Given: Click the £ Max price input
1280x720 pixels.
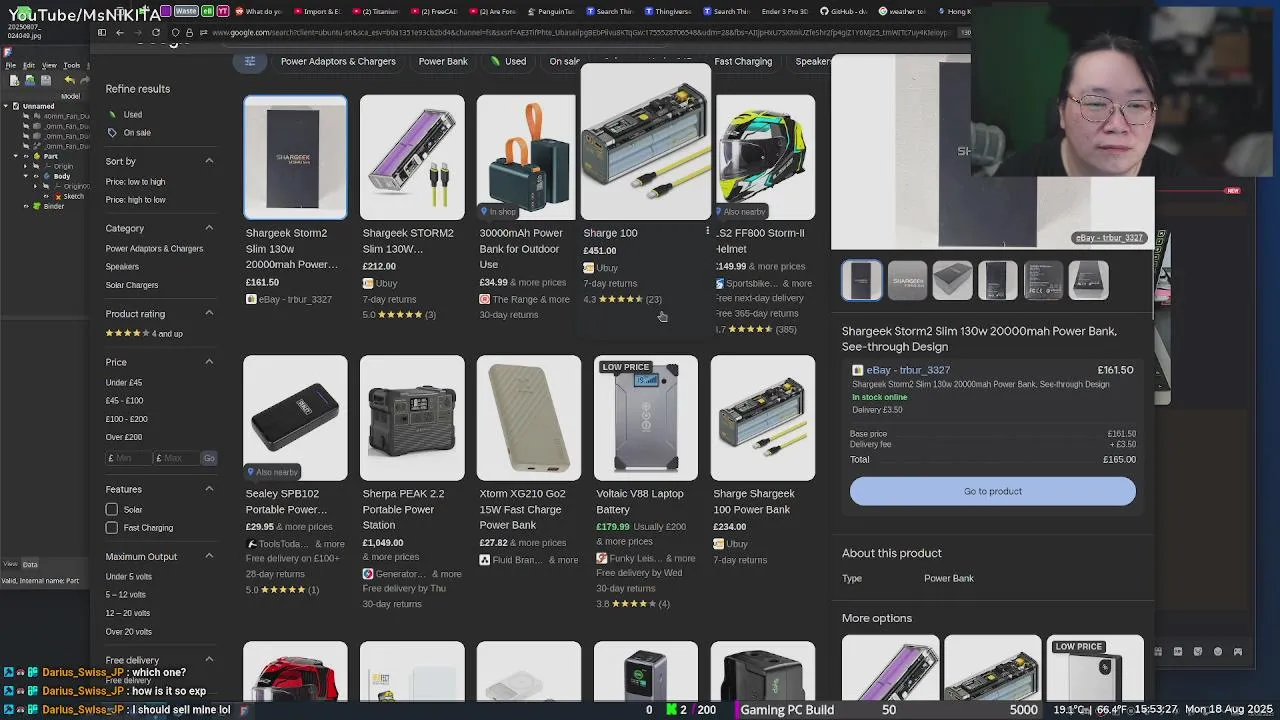Looking at the screenshot, I should pos(177,458).
